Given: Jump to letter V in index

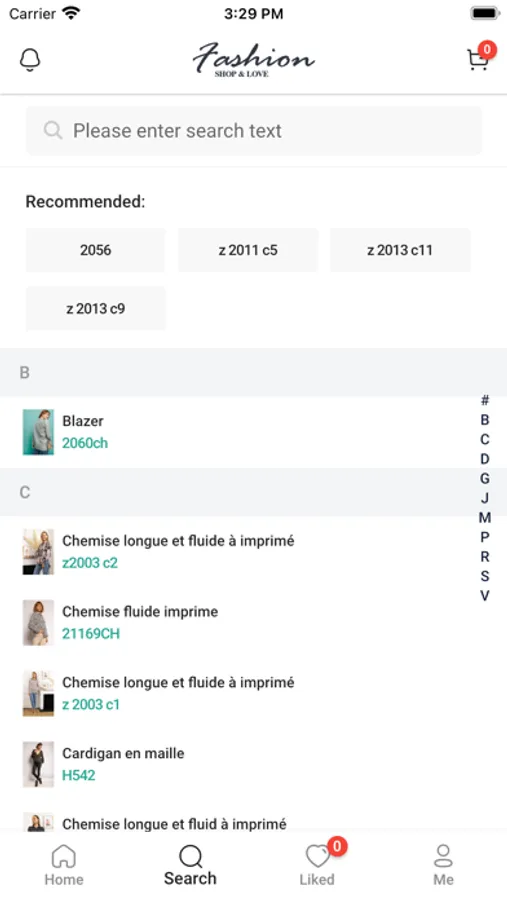Looking at the screenshot, I should tap(485, 596).
